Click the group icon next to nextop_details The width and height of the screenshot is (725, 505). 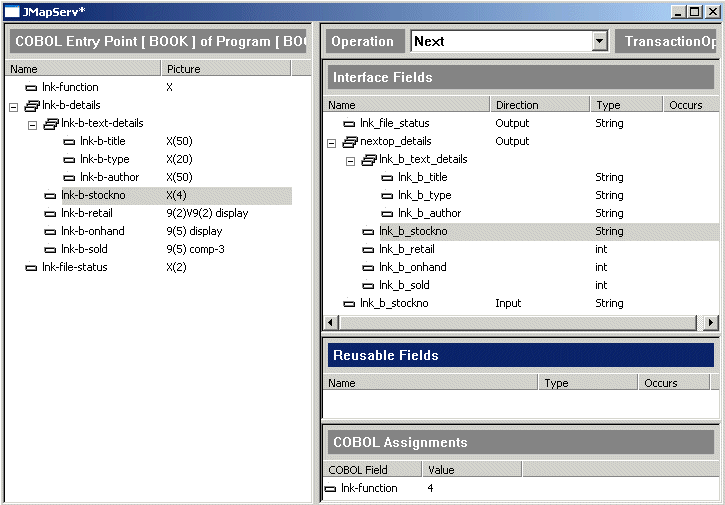349,142
